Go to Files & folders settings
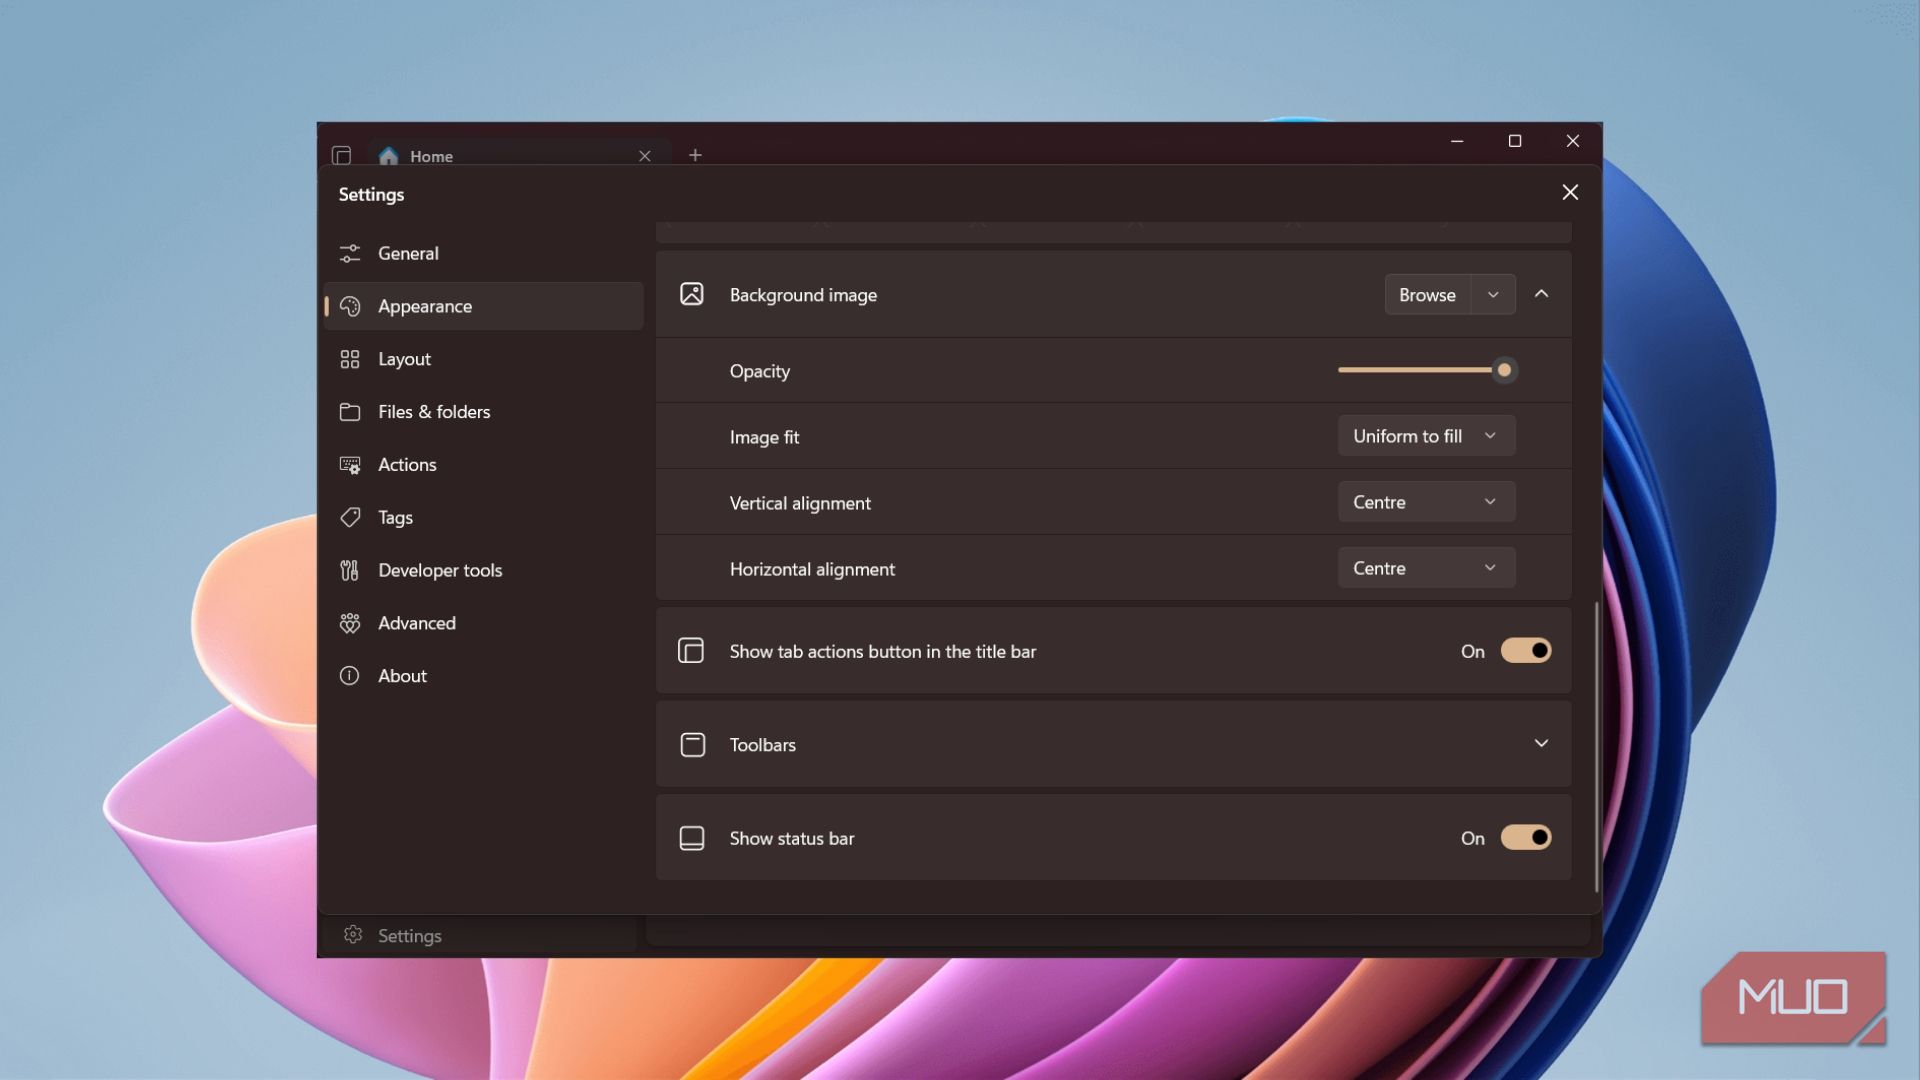 484,412
